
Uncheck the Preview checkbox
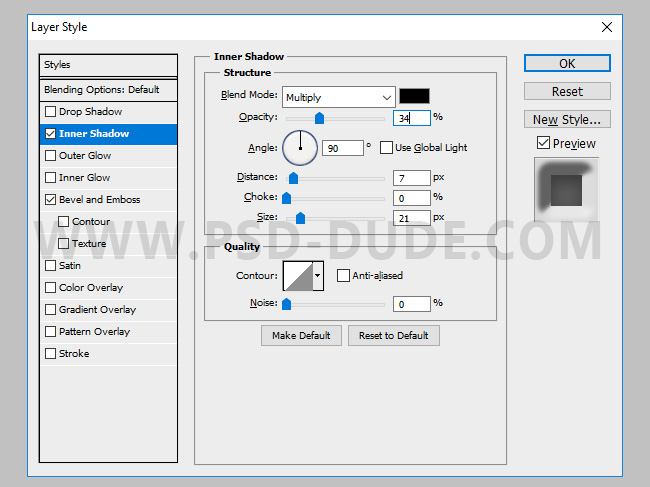[x=543, y=143]
